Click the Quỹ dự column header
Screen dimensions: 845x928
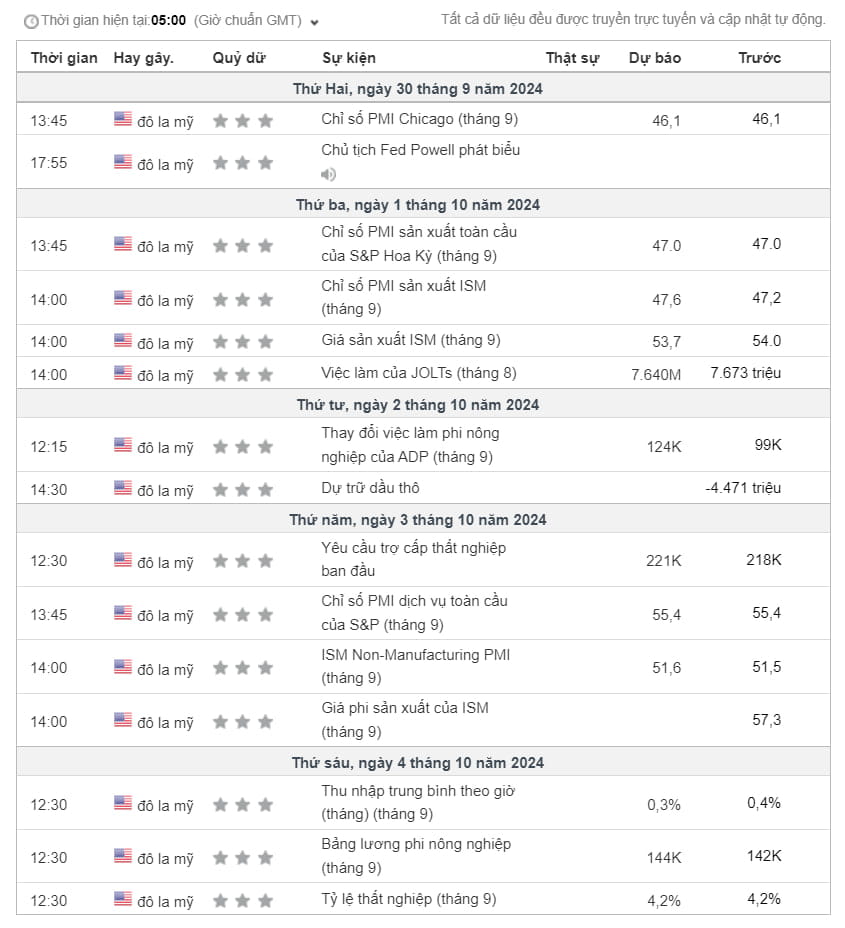[x=239, y=58]
